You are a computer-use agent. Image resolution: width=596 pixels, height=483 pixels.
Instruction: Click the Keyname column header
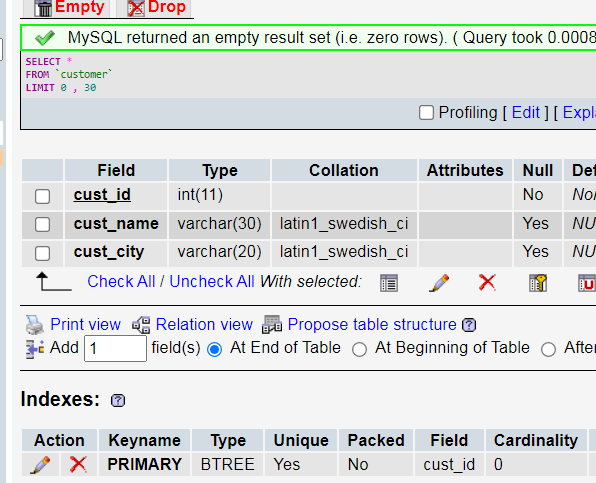144,440
